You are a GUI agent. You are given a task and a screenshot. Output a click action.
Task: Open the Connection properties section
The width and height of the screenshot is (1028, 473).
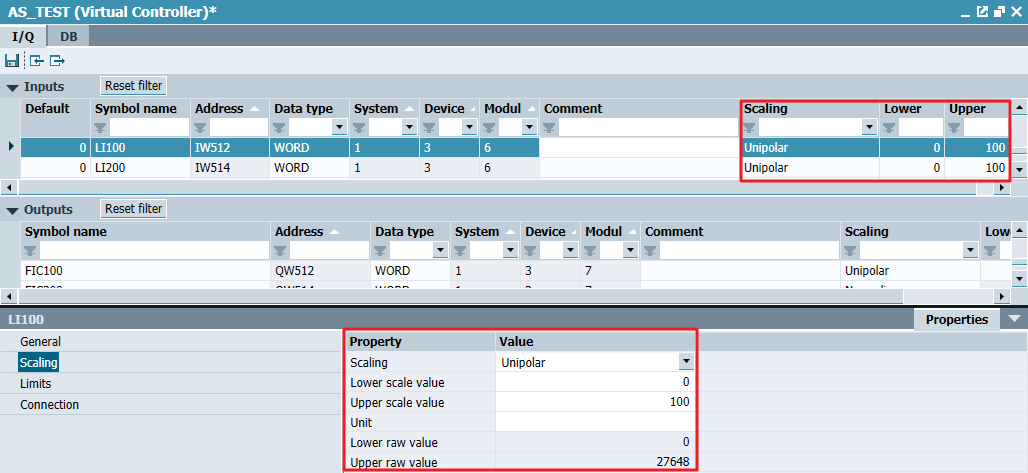pos(49,405)
